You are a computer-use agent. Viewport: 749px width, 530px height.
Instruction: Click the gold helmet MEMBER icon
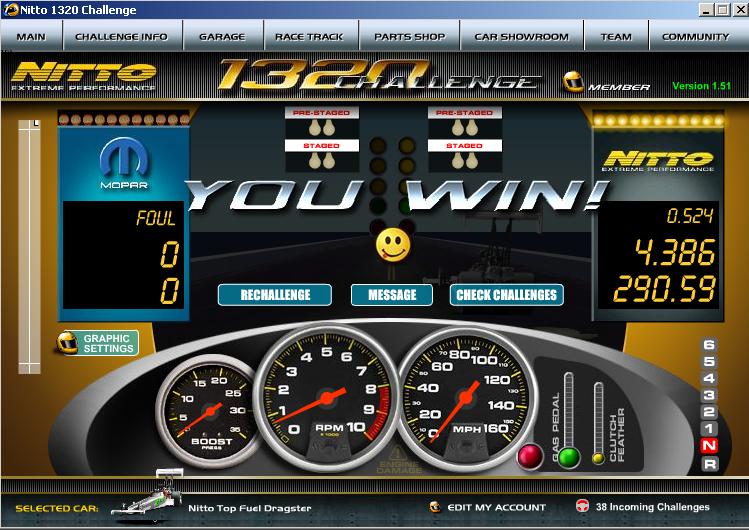tap(573, 82)
